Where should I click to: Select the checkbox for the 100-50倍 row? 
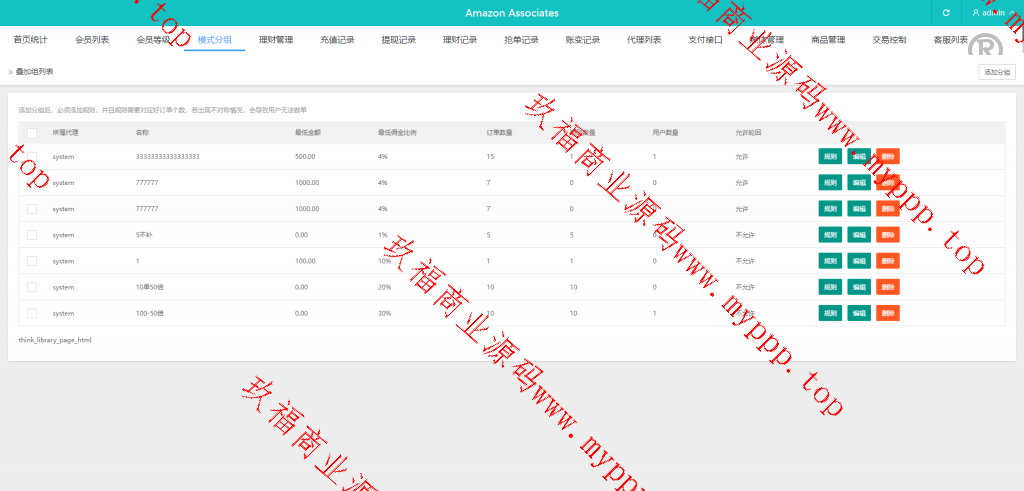click(32, 313)
